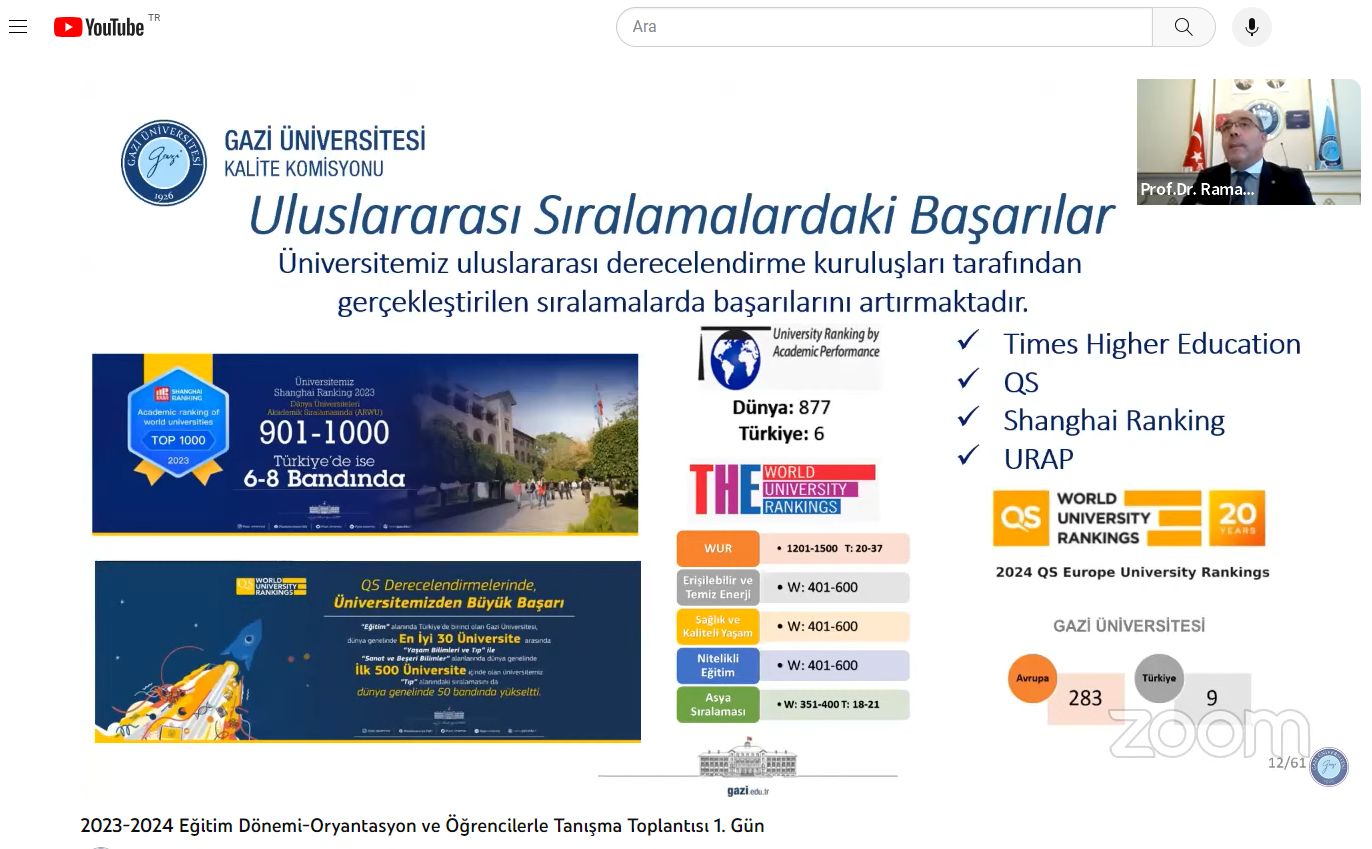Image resolution: width=1372 pixels, height=849 pixels.
Task: Click the "6-8 Bandında" text on Shanghai banner
Action: [325, 479]
